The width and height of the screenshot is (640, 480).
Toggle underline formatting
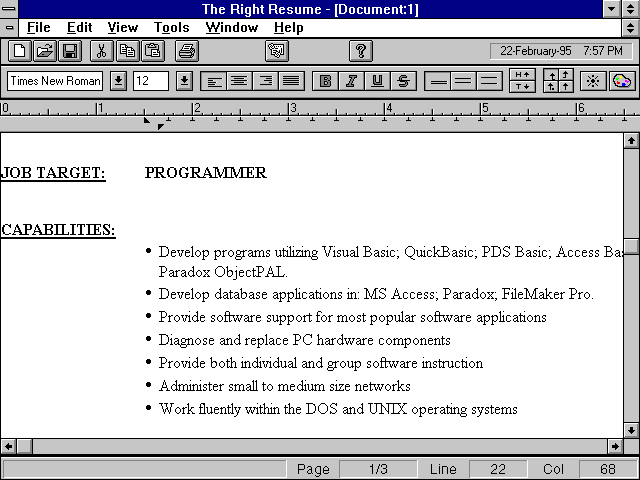click(377, 81)
